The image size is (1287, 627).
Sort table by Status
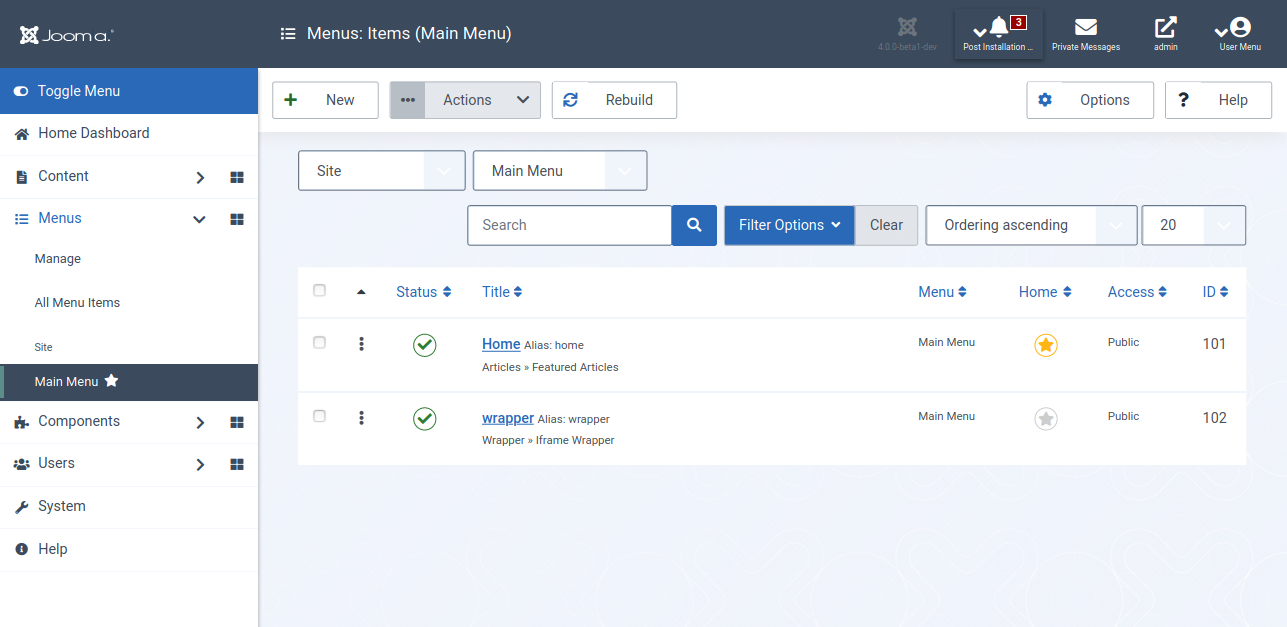coord(424,292)
